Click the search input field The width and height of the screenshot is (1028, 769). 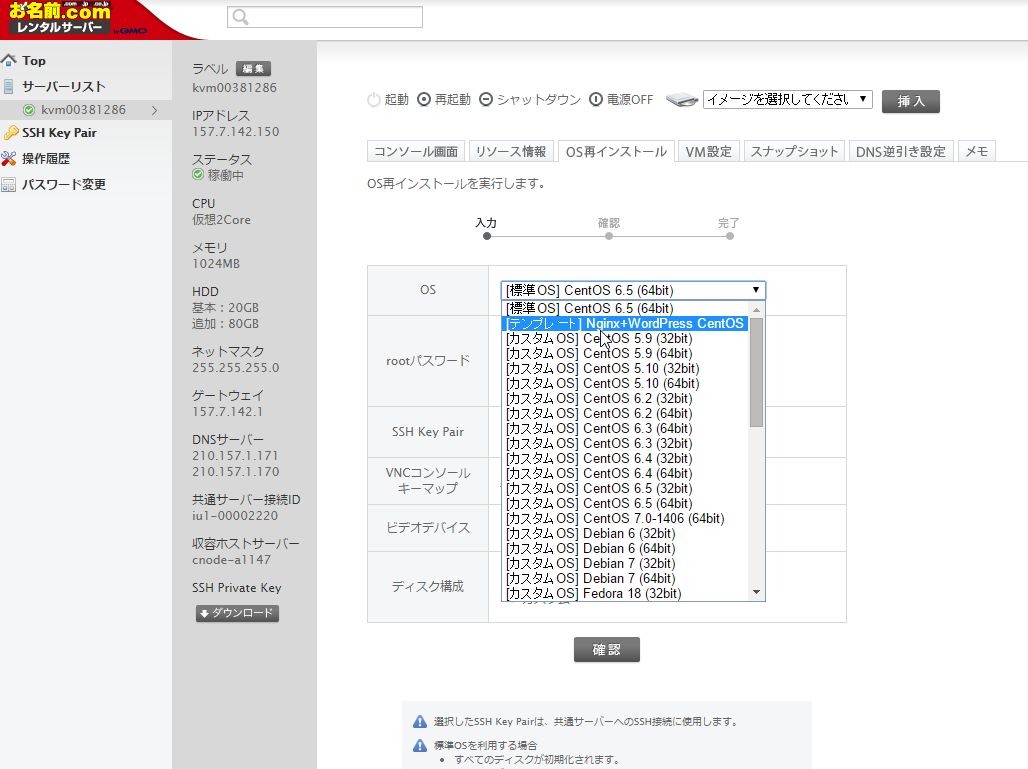(x=325, y=17)
